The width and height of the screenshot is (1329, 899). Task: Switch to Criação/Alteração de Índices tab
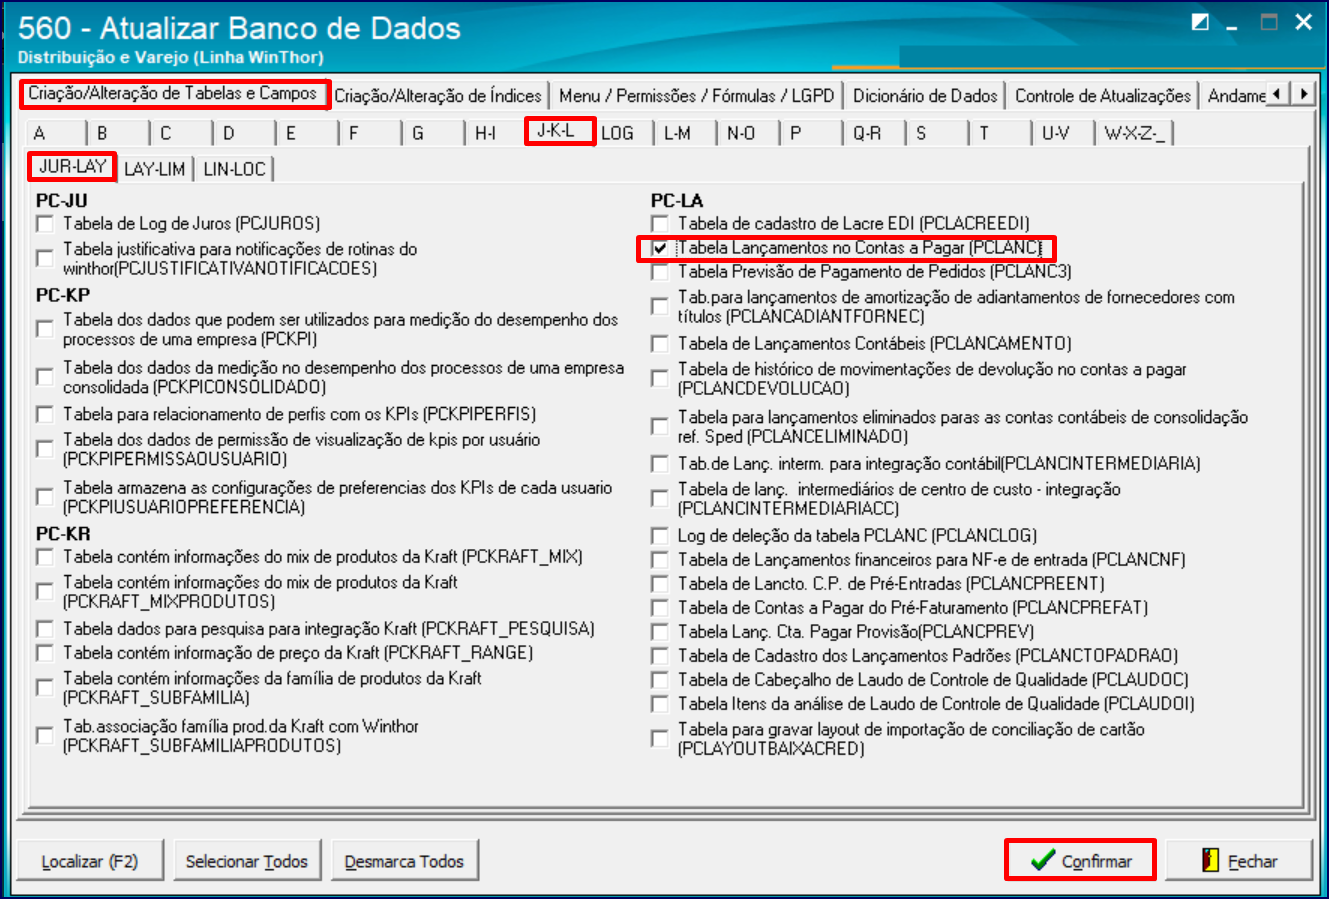(x=438, y=96)
